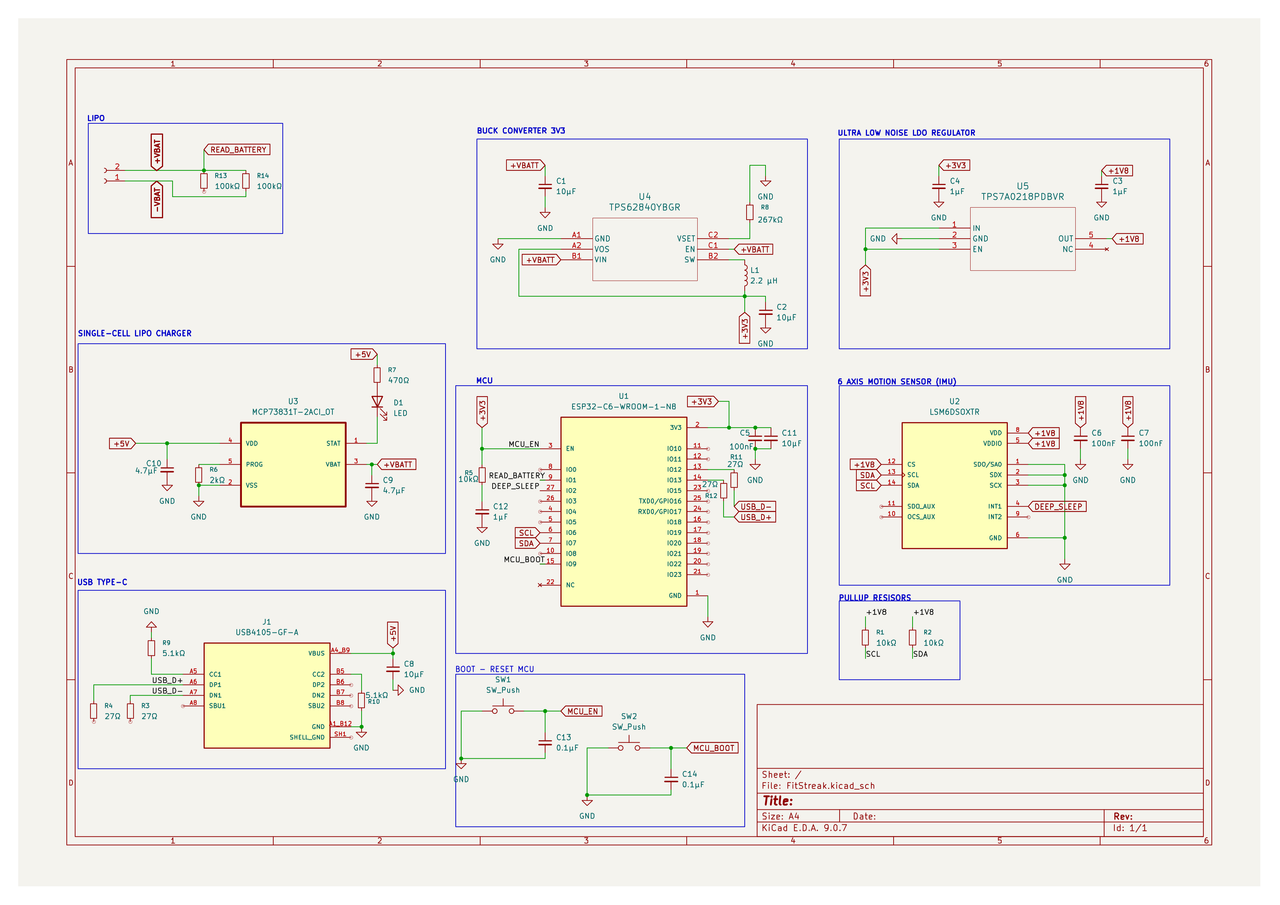Click the R8 267kΩ resistor value
Viewport: 1280px width, 905px height.
click(x=770, y=219)
